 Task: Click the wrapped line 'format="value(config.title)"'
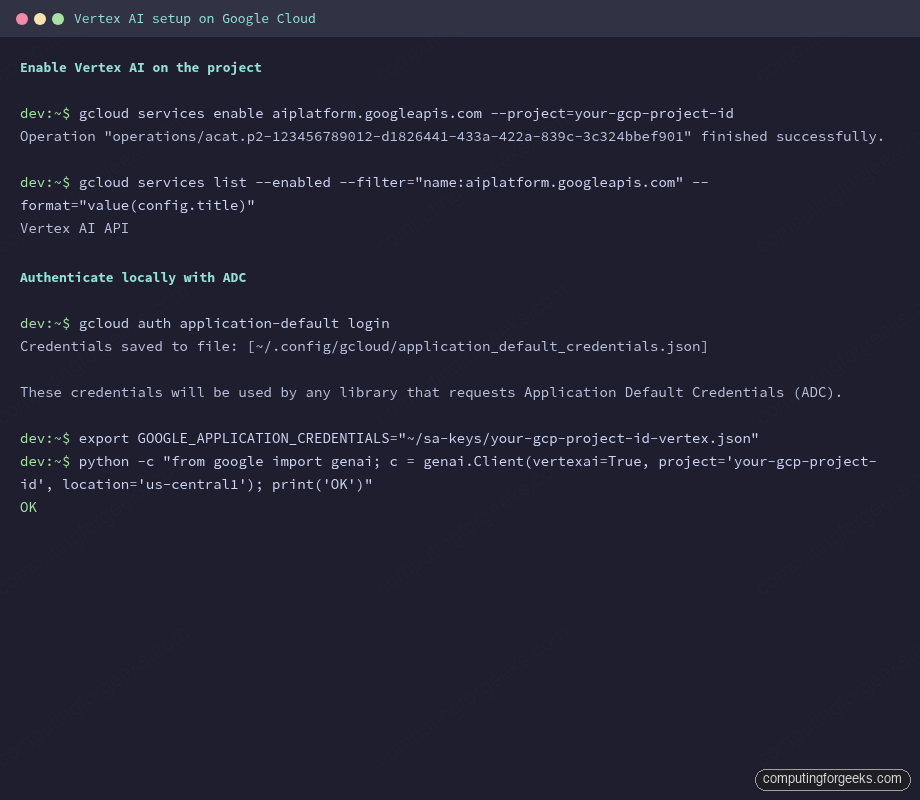(137, 205)
